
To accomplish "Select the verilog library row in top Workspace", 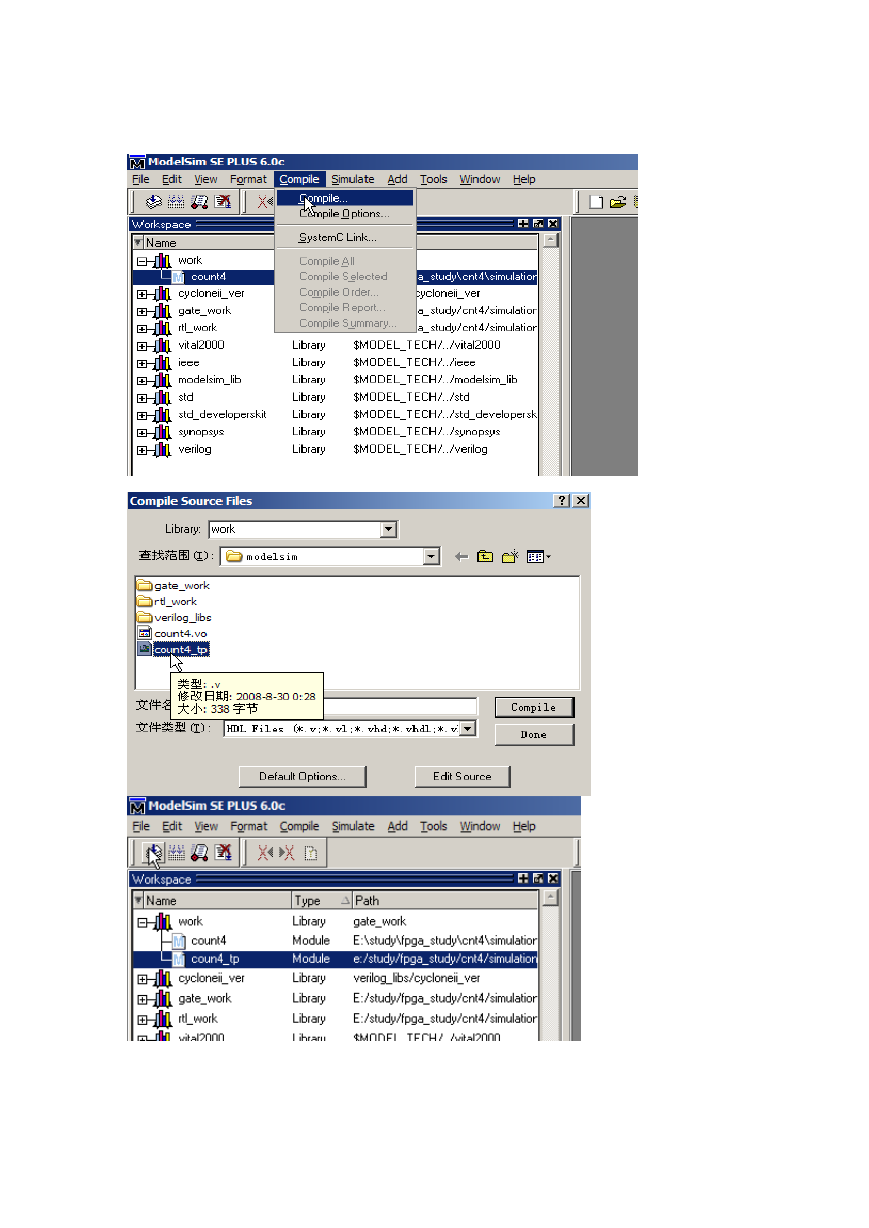I will point(335,450).
